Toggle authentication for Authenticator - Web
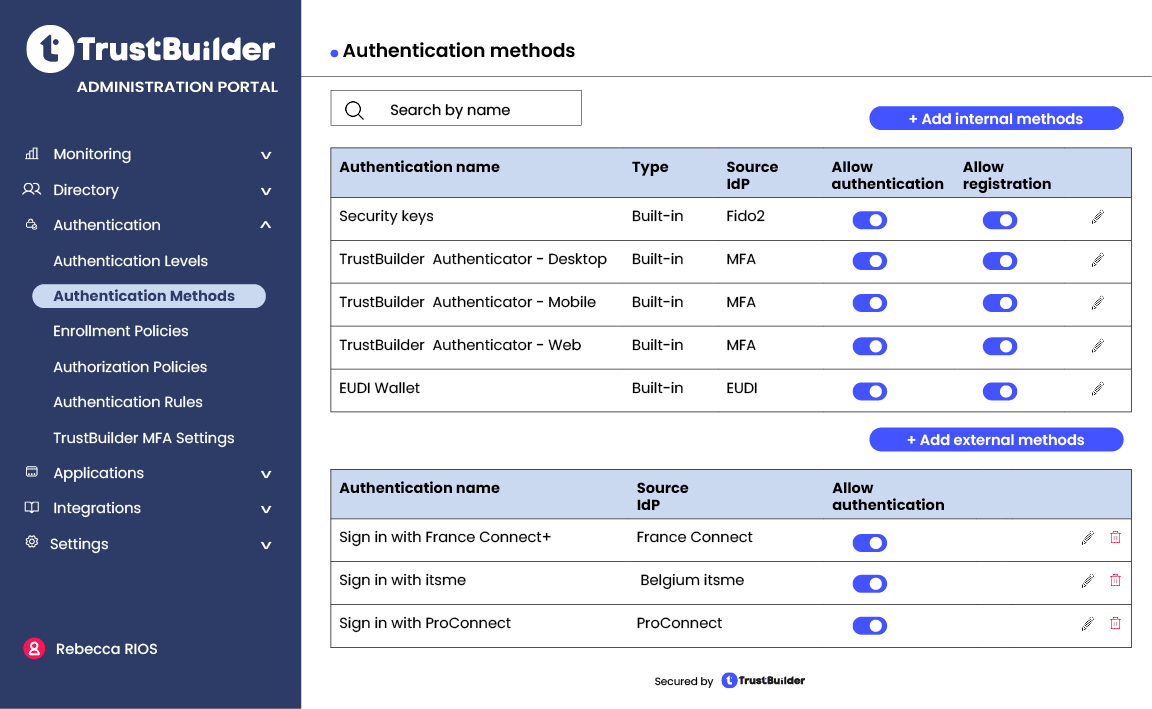This screenshot has width=1152, height=709. coord(870,346)
